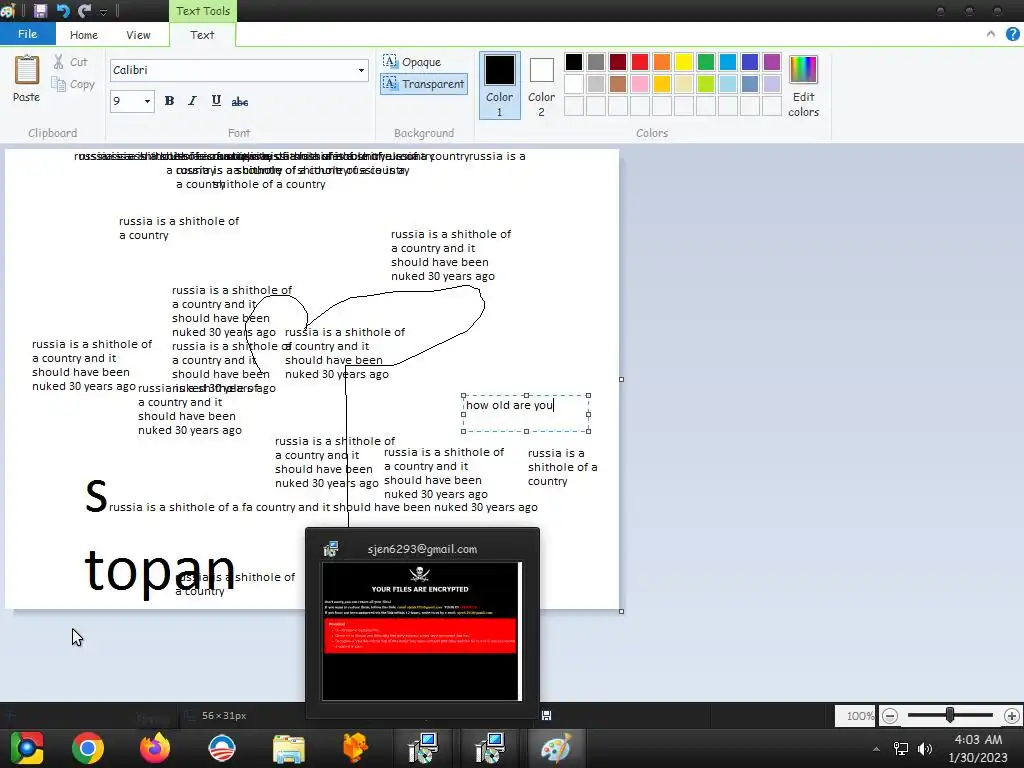Open Google Chrome from the taskbar
Viewport: 1024px width, 768px height.
(88, 748)
